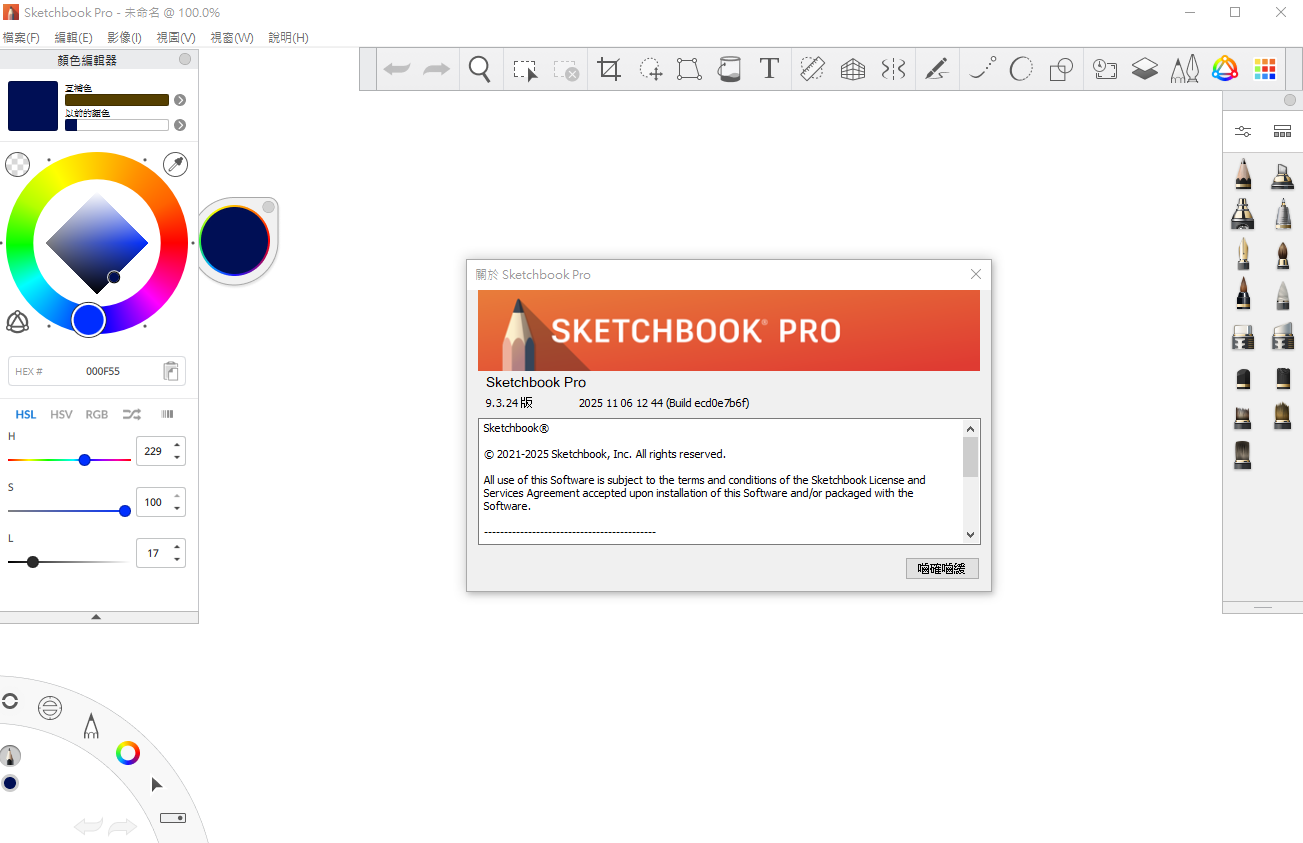This screenshot has width=1303, height=843.
Task: Open the Color Library grid icon
Action: point(1265,69)
